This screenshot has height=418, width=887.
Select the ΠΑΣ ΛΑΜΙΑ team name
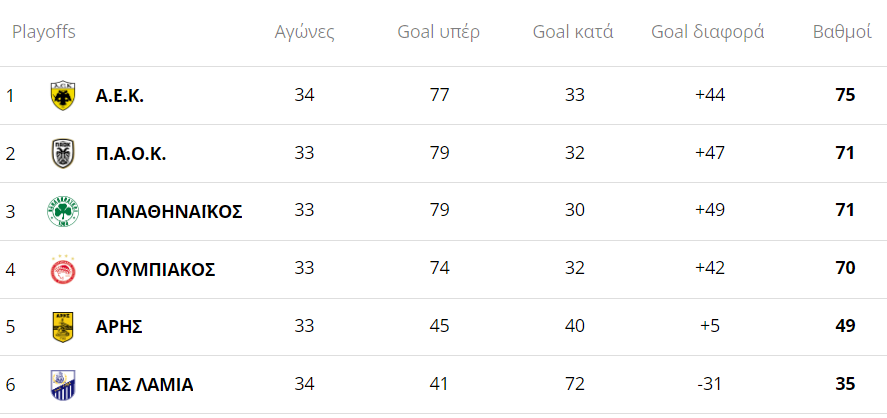click(144, 385)
